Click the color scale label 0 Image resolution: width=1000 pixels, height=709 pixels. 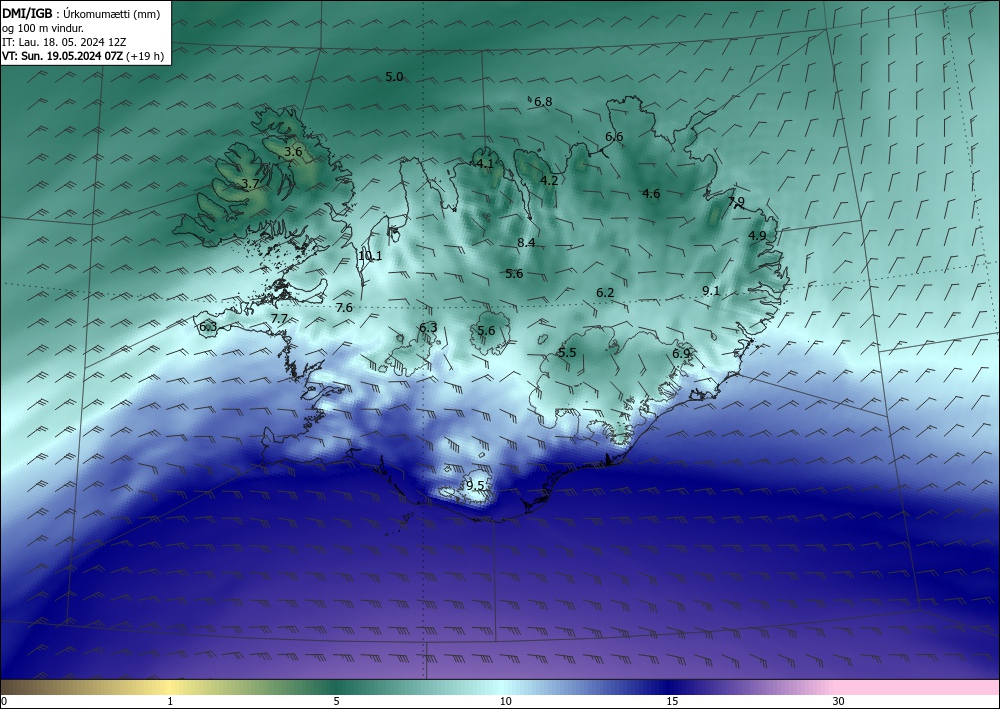(4, 702)
